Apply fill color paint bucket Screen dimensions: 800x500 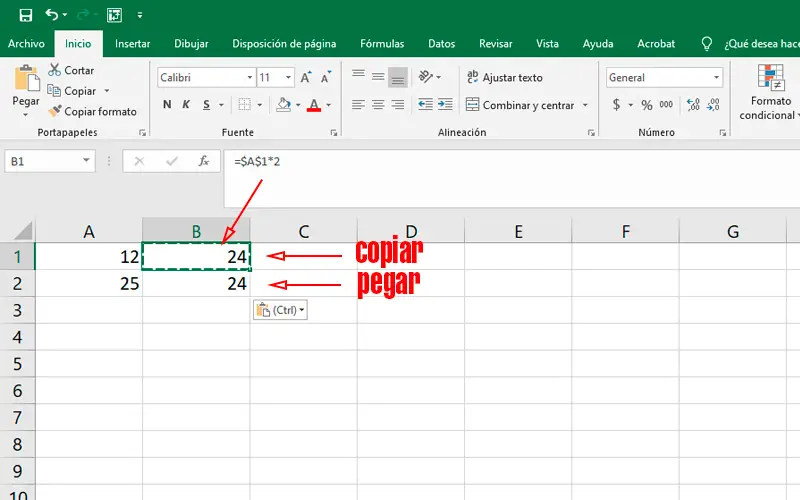pyautogui.click(x=284, y=105)
